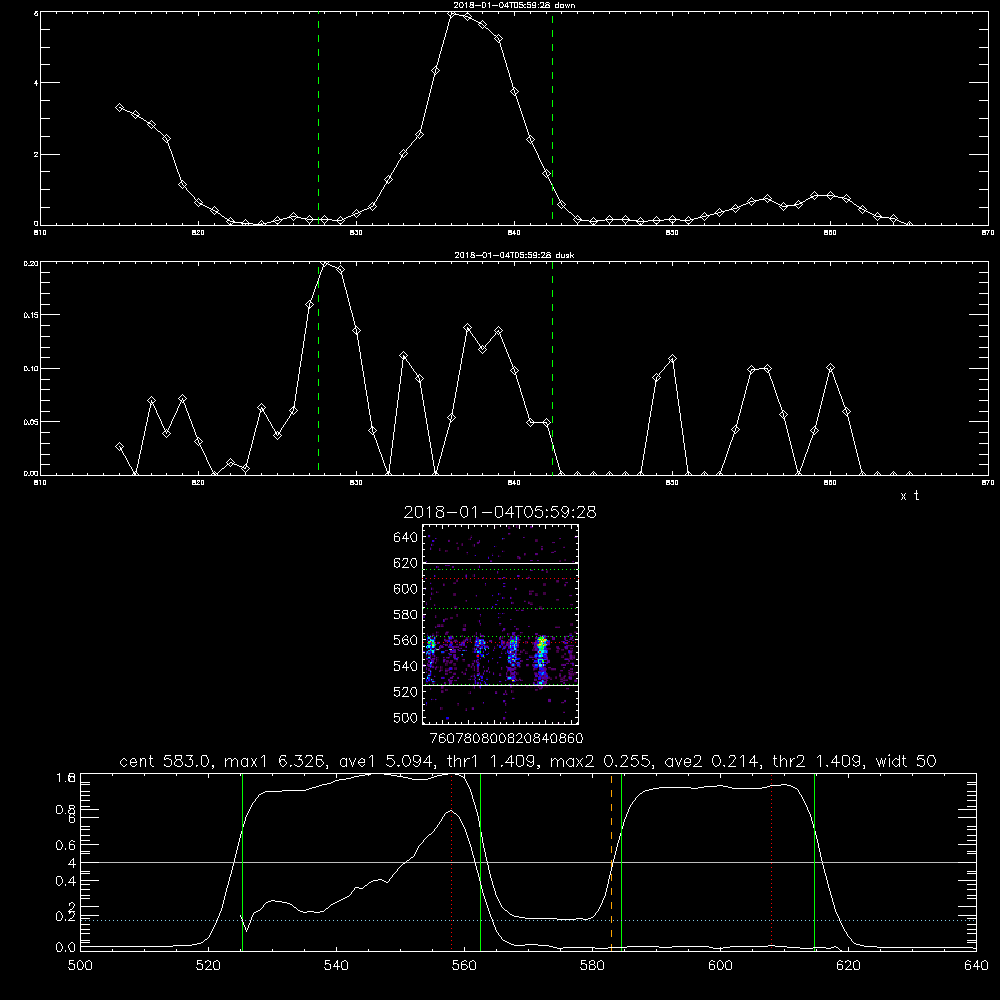Image resolution: width=1000 pixels, height=1000 pixels.
Task: Click y-axis label 2 of dawn plot
Action: tap(36, 155)
